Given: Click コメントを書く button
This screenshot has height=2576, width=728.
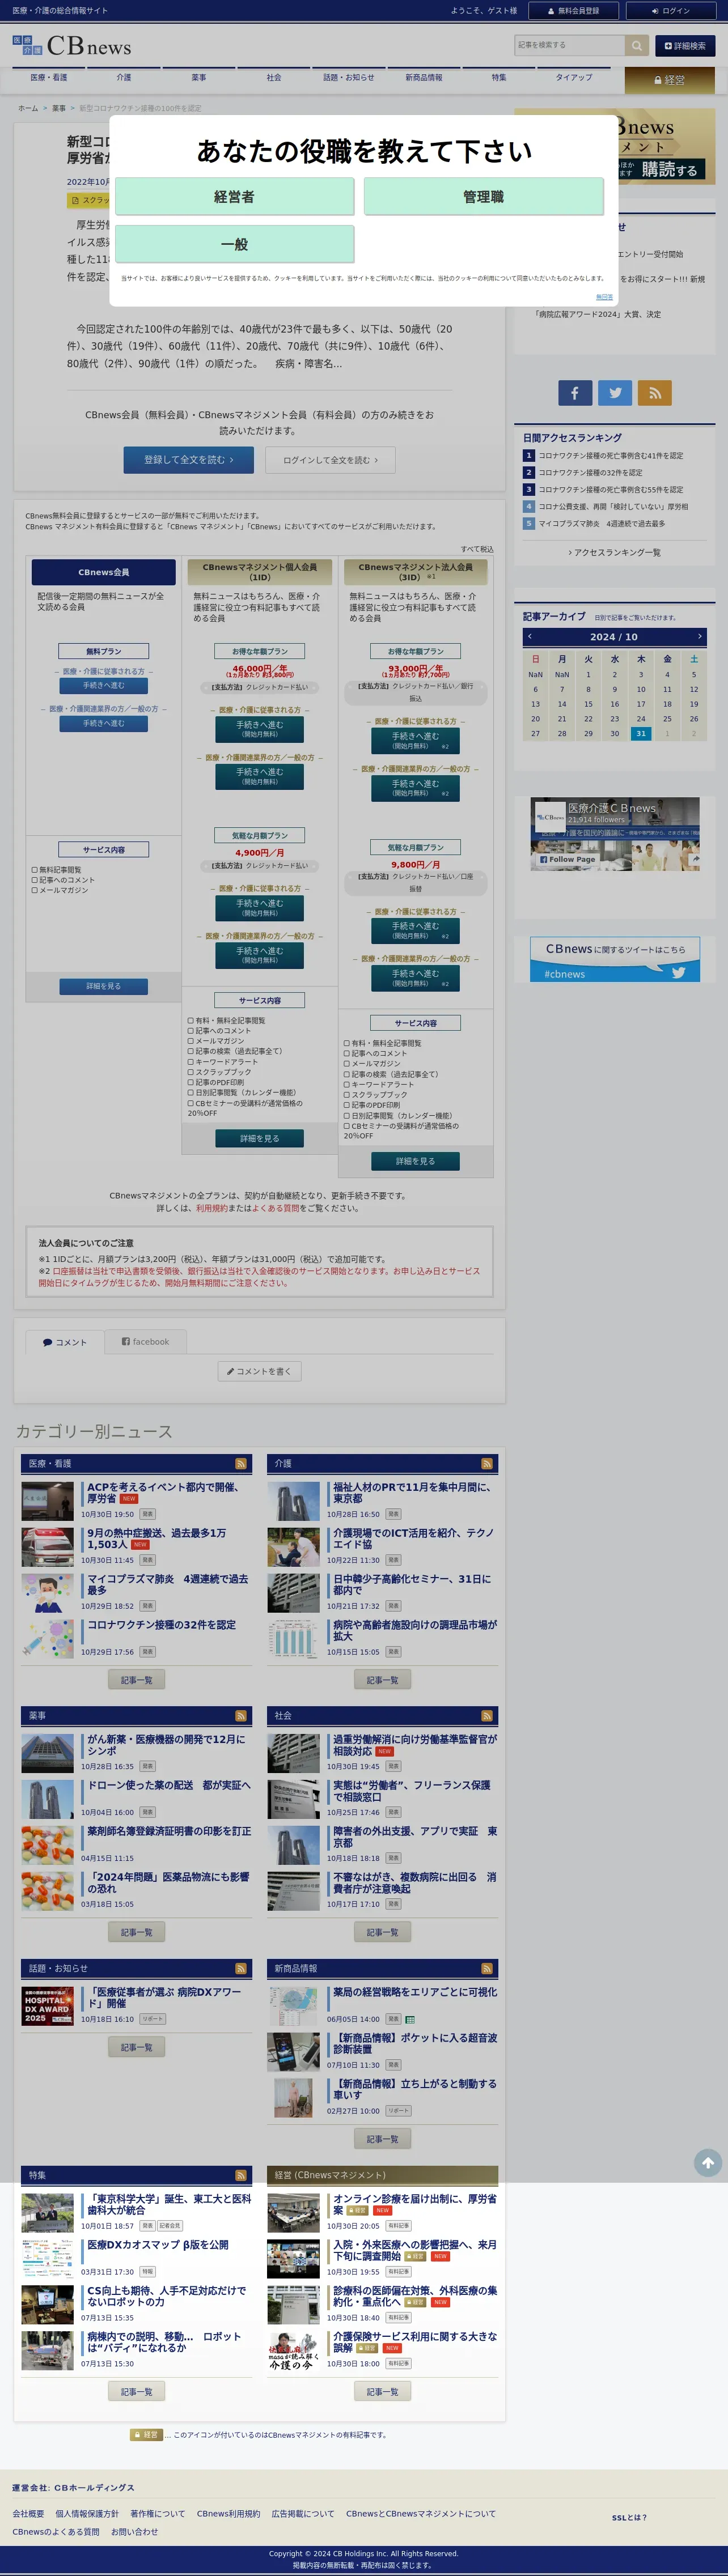Looking at the screenshot, I should point(259,1371).
